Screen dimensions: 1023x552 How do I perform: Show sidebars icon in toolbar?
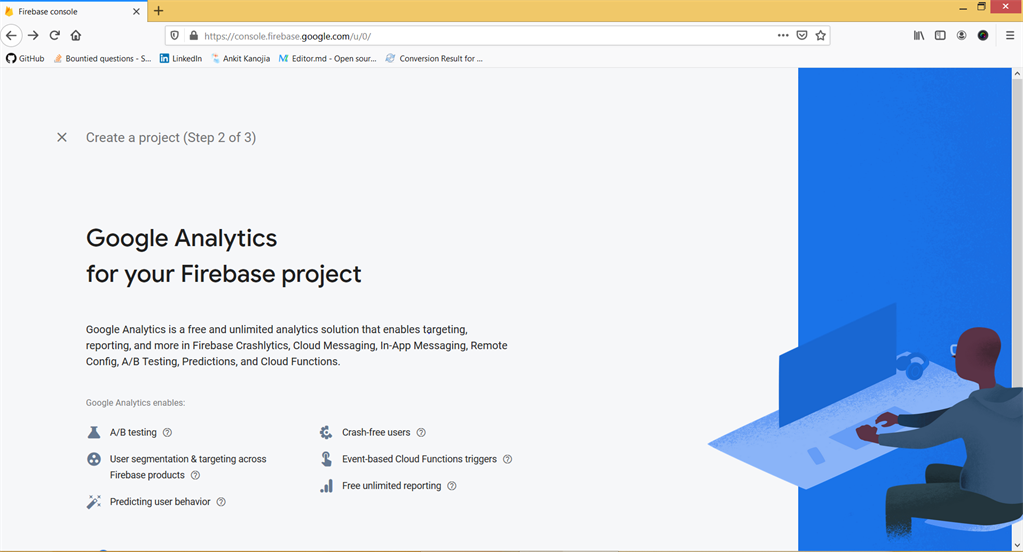[940, 36]
